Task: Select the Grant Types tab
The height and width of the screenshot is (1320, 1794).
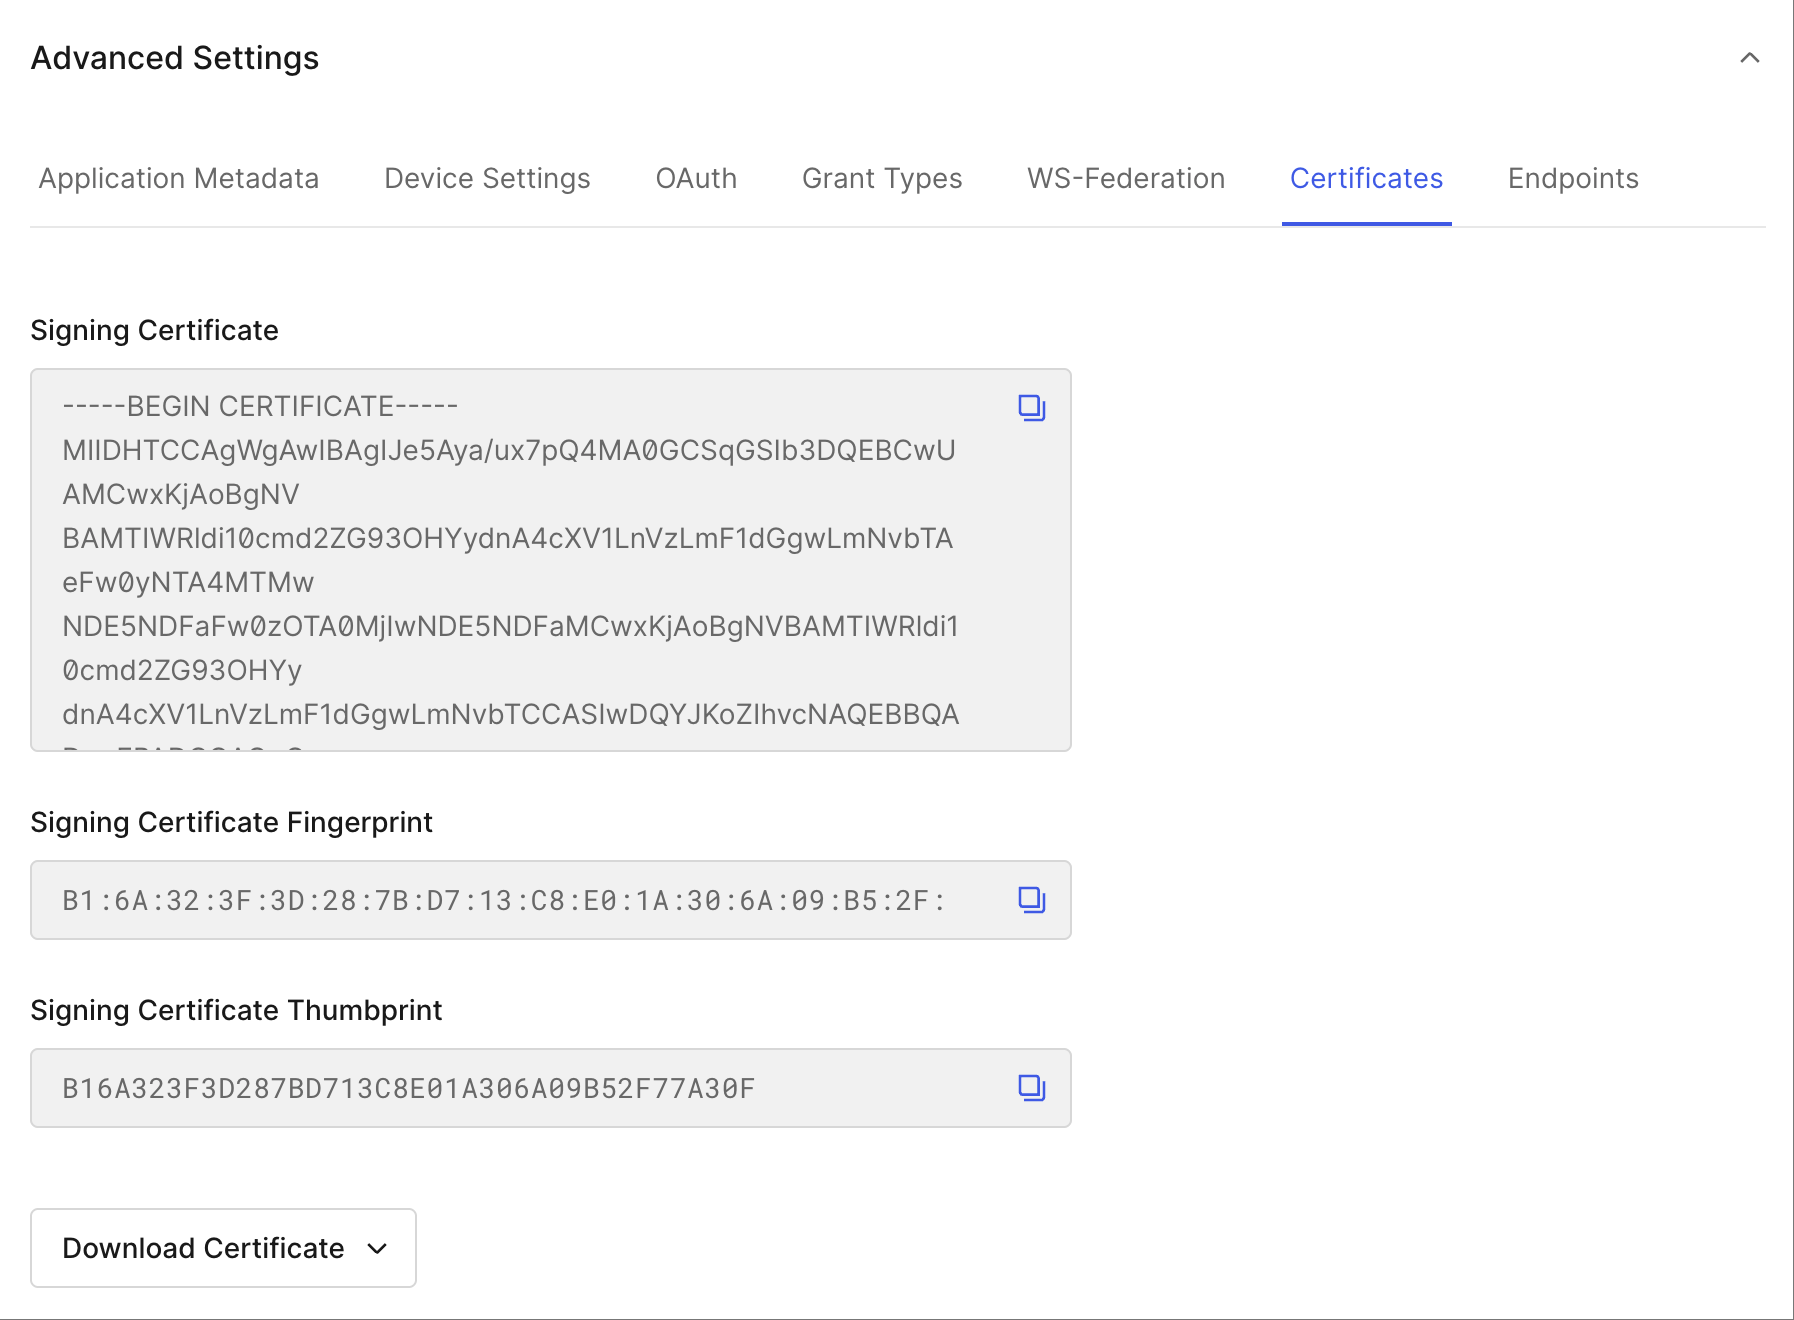Action: pos(881,178)
